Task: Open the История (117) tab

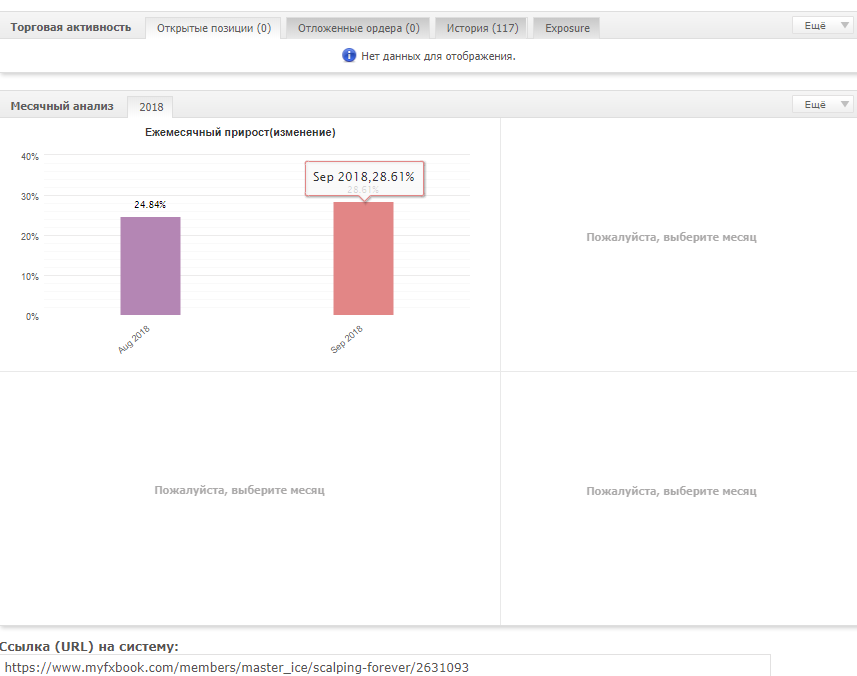Action: (482, 28)
